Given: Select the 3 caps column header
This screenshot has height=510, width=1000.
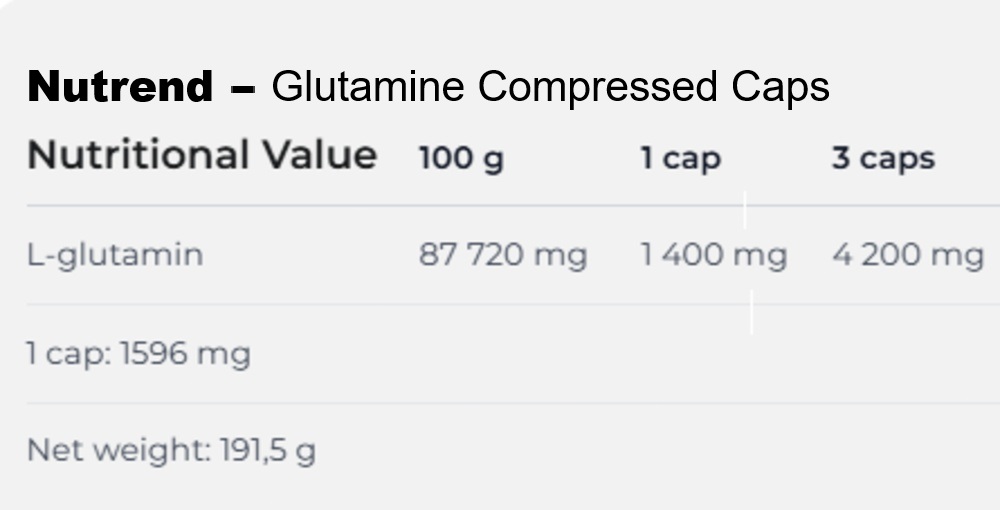Looking at the screenshot, I should point(883,158).
